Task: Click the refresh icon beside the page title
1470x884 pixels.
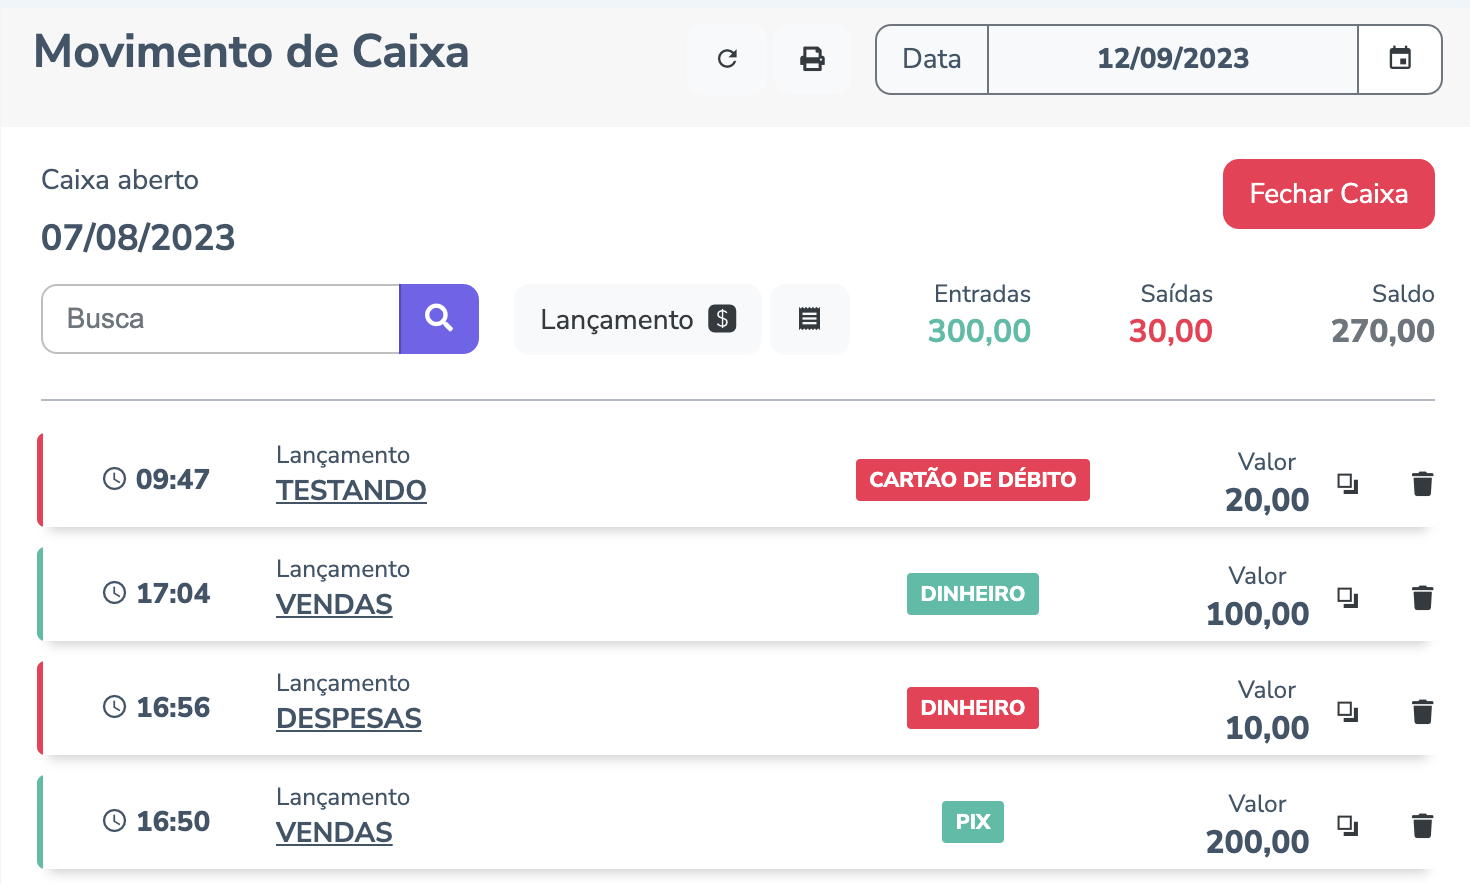Action: pyautogui.click(x=727, y=59)
